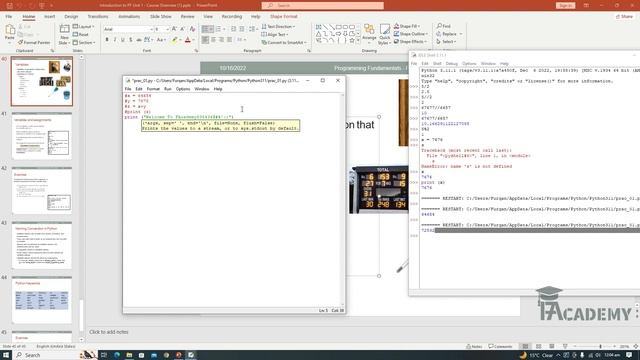Open the Layout dropdown

point(84,27)
